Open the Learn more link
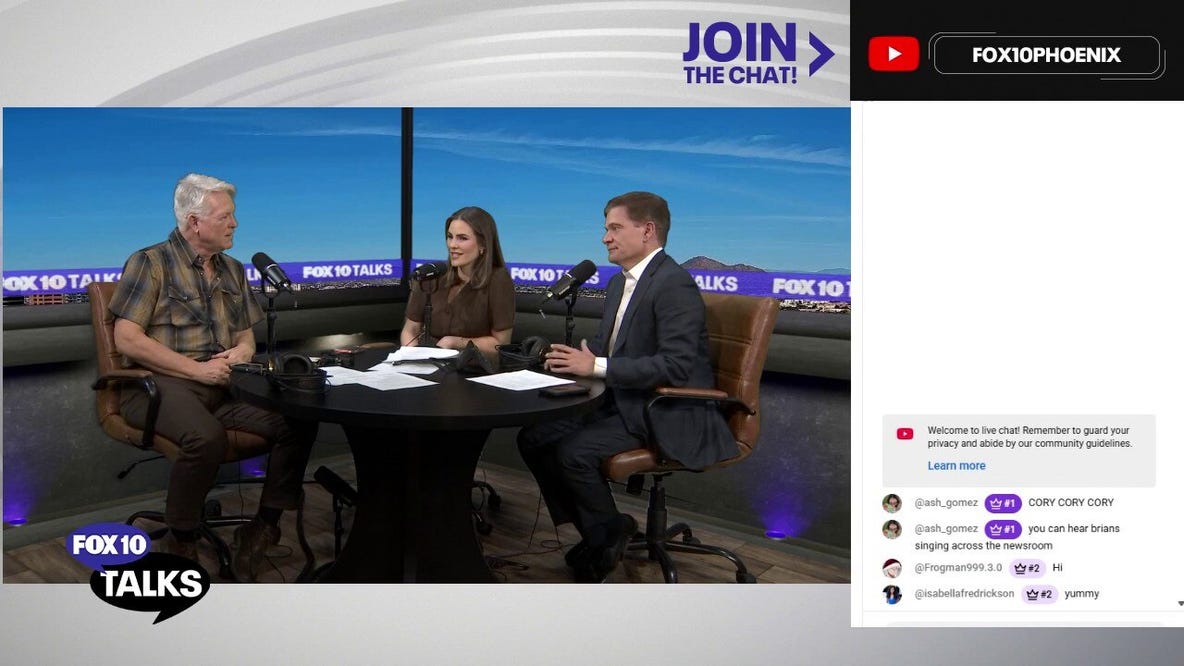 pos(956,466)
